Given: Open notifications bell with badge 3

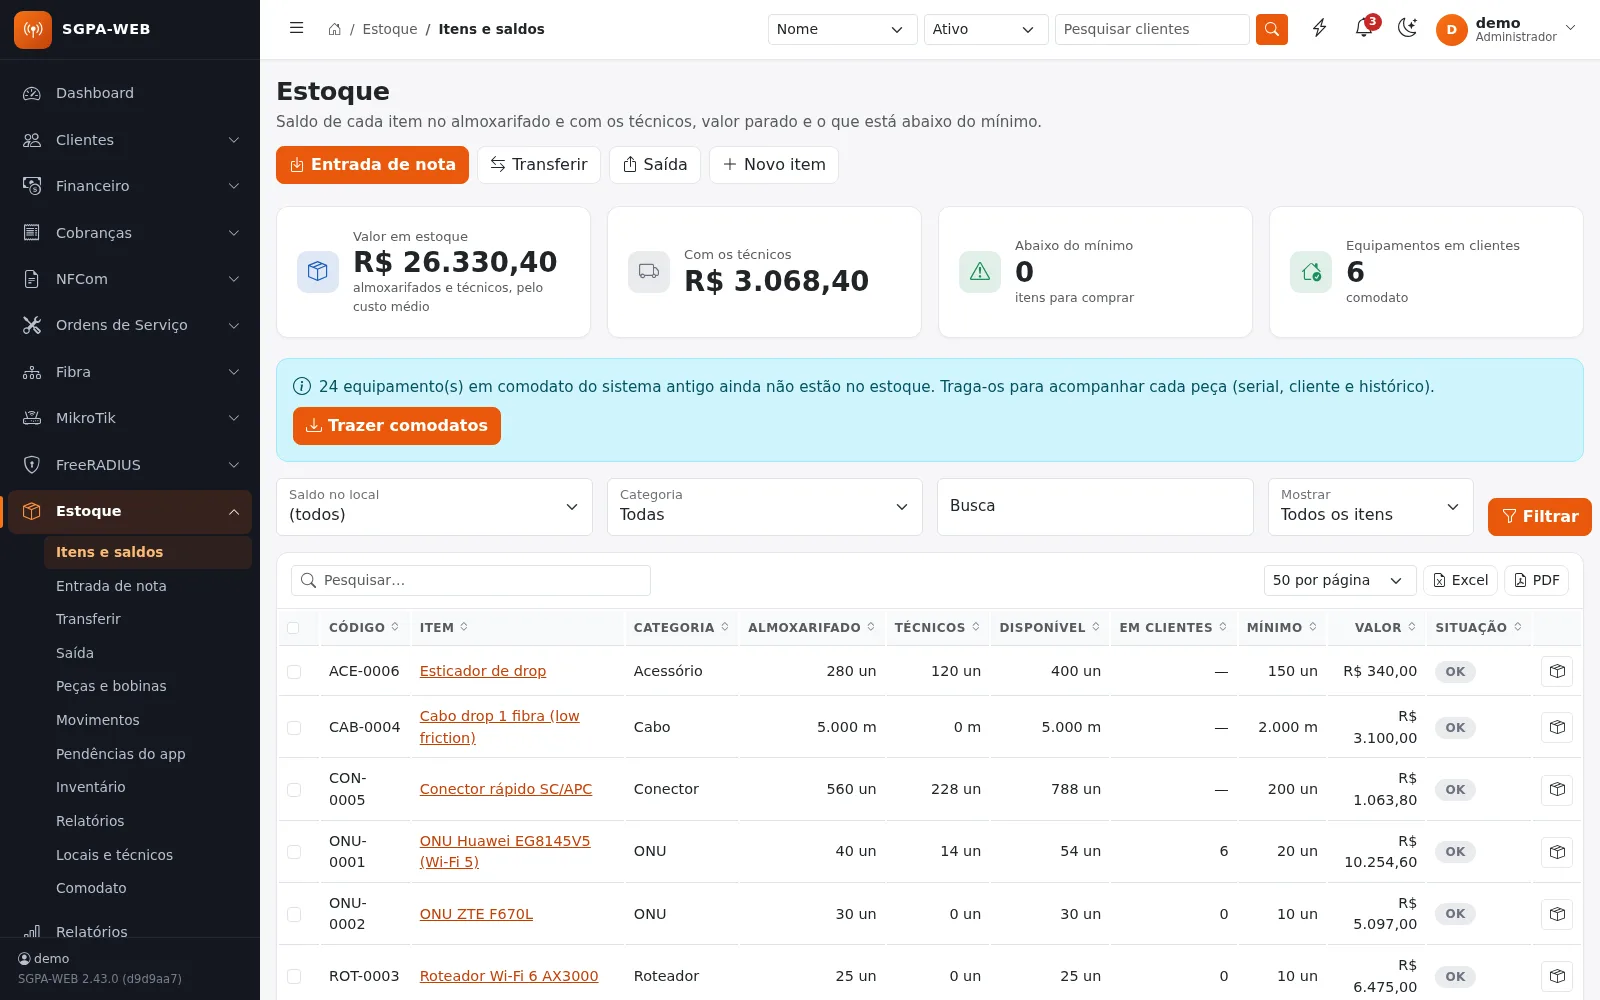Looking at the screenshot, I should [x=1364, y=28].
